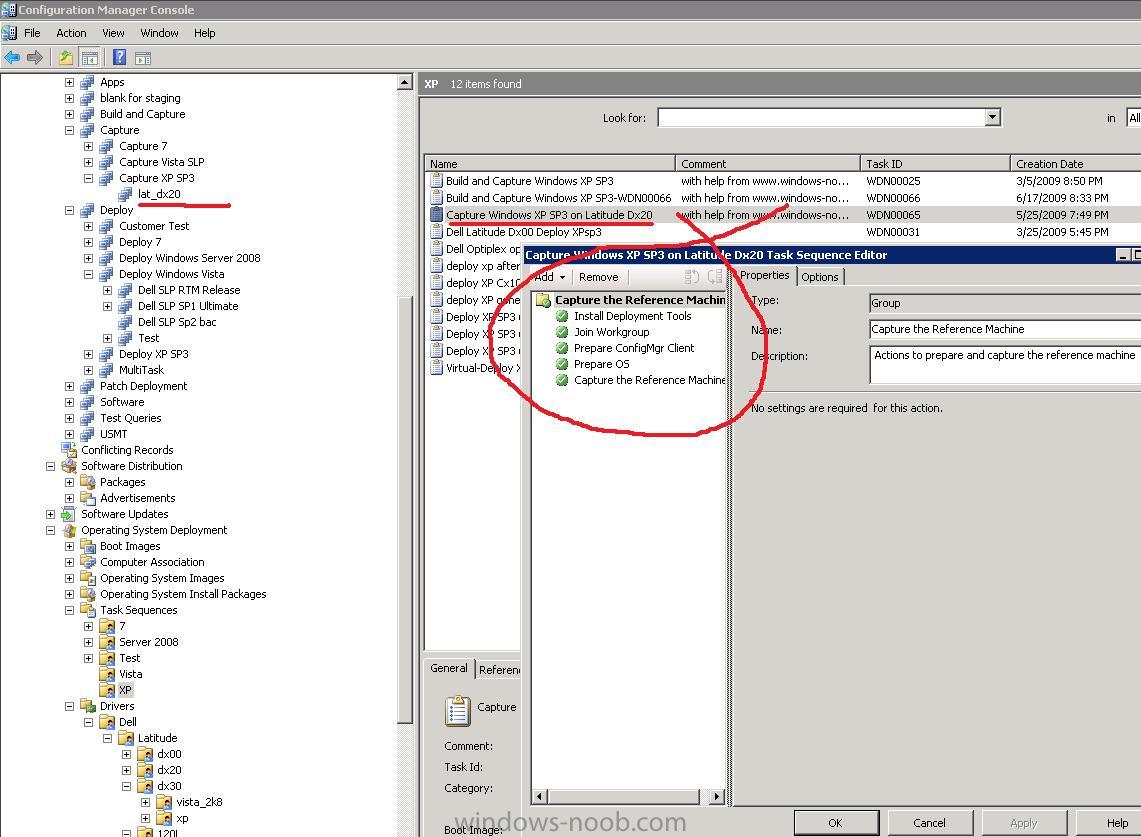Sort list by Creation Date column header
The width and height of the screenshot is (1141, 837).
tap(1076, 164)
